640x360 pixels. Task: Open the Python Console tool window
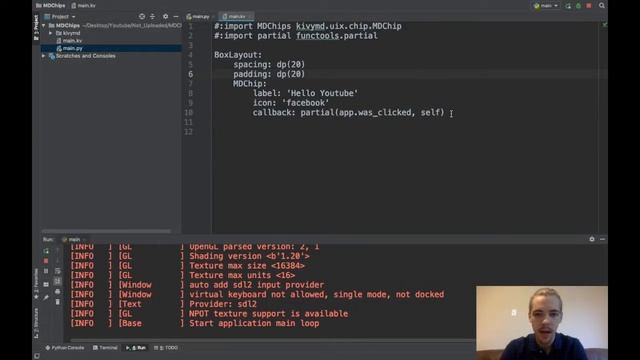pos(65,348)
